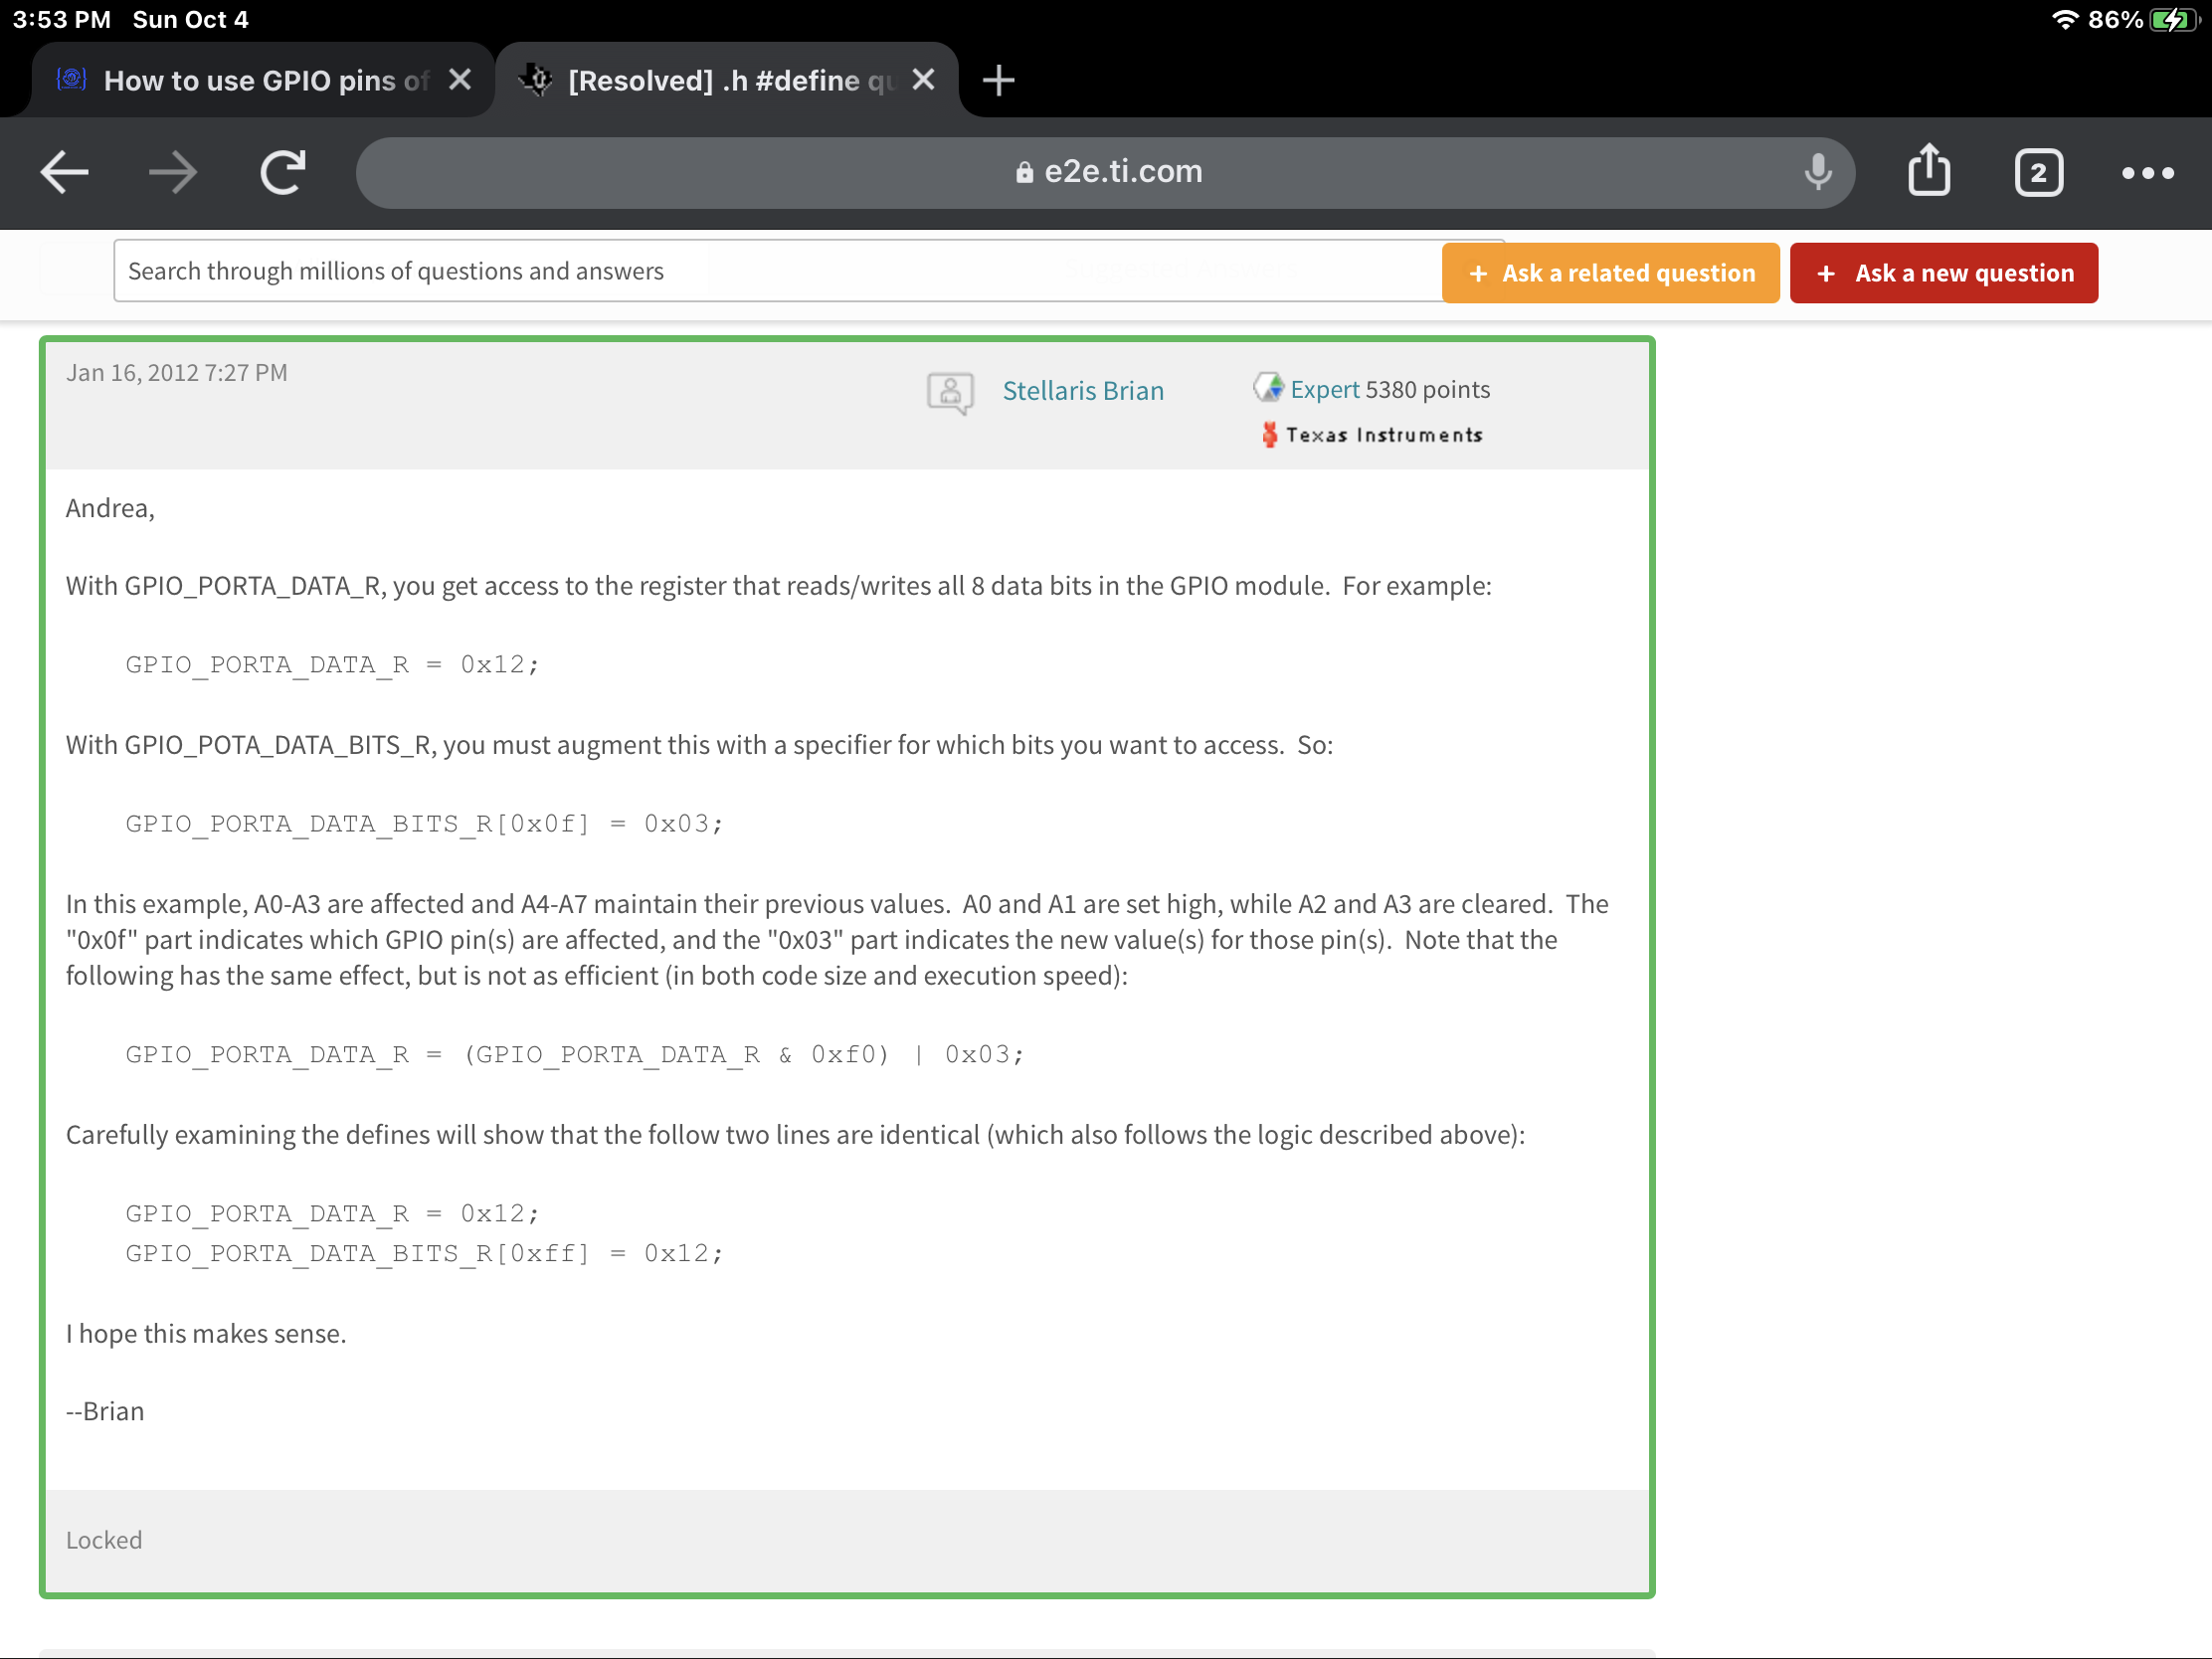Open a new browser tab with plus
Viewport: 2212px width, 1659px height.
coord(998,80)
